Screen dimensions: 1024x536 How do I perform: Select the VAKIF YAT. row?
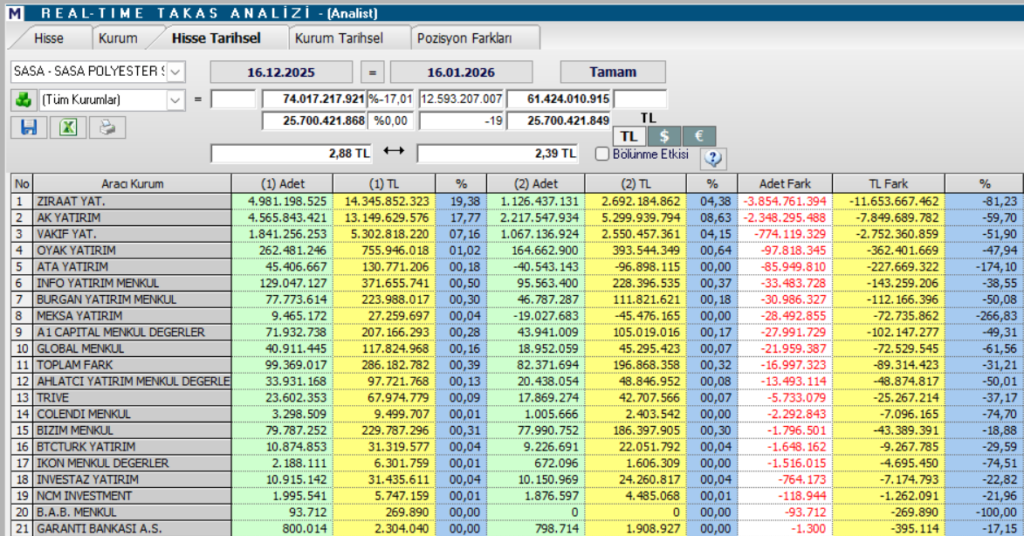point(516,234)
